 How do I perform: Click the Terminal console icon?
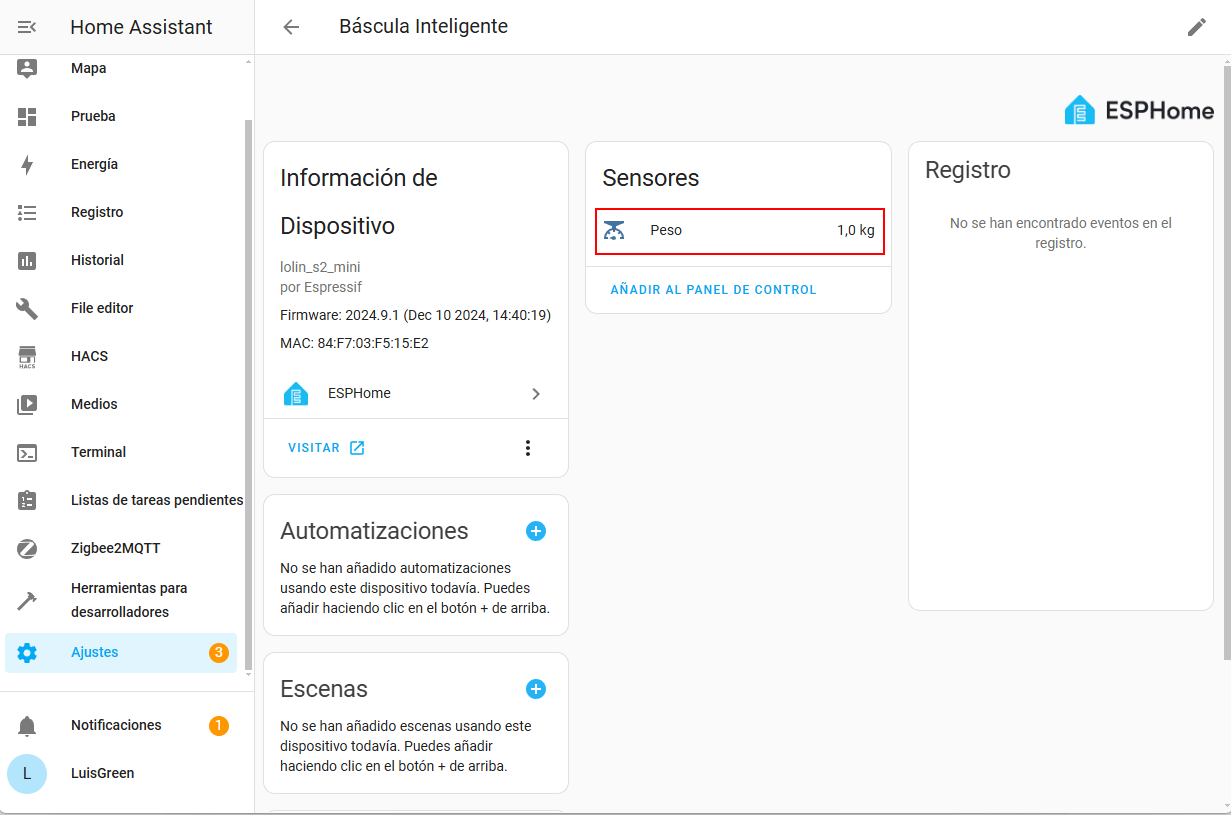click(27, 452)
